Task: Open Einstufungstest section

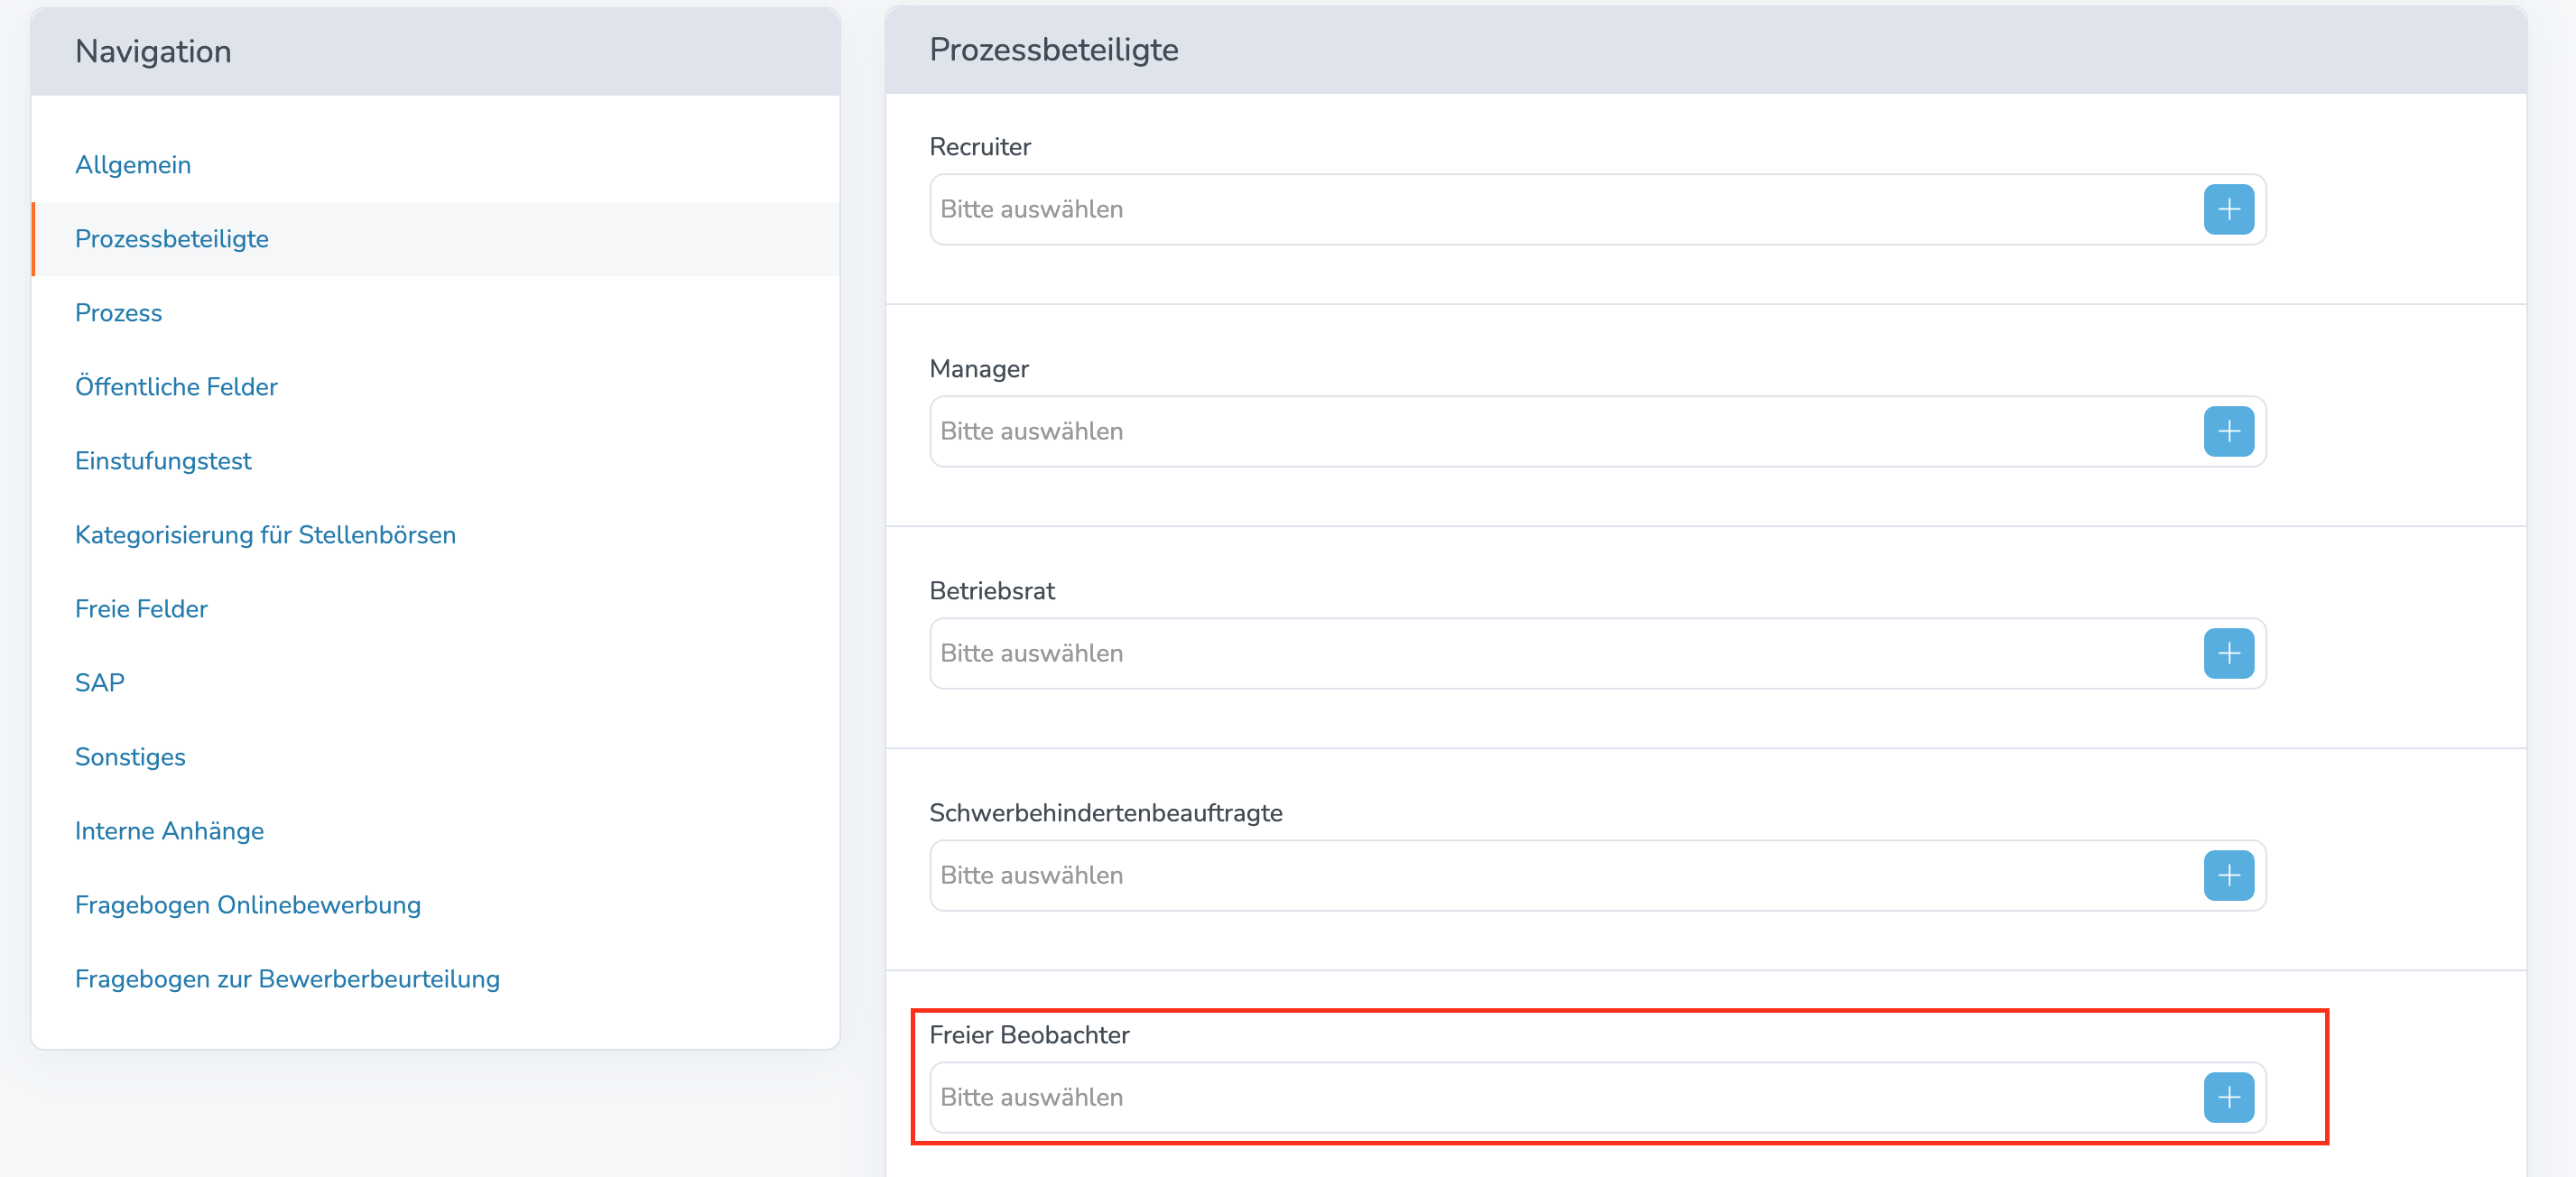Action: 163,461
